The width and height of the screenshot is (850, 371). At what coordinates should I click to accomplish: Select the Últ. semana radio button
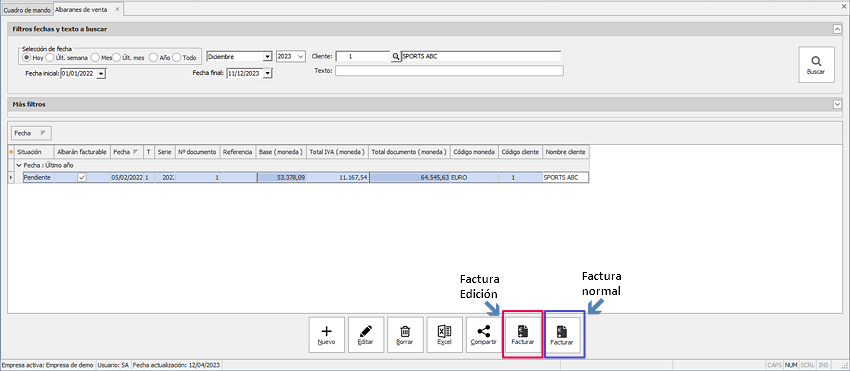(x=49, y=57)
